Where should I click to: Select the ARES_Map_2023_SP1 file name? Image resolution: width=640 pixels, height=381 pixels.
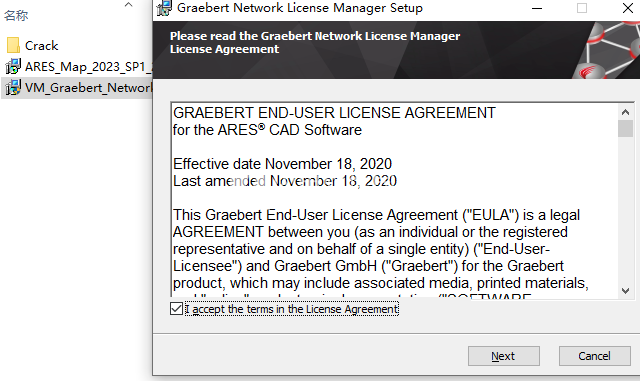pyautogui.click(x=88, y=67)
